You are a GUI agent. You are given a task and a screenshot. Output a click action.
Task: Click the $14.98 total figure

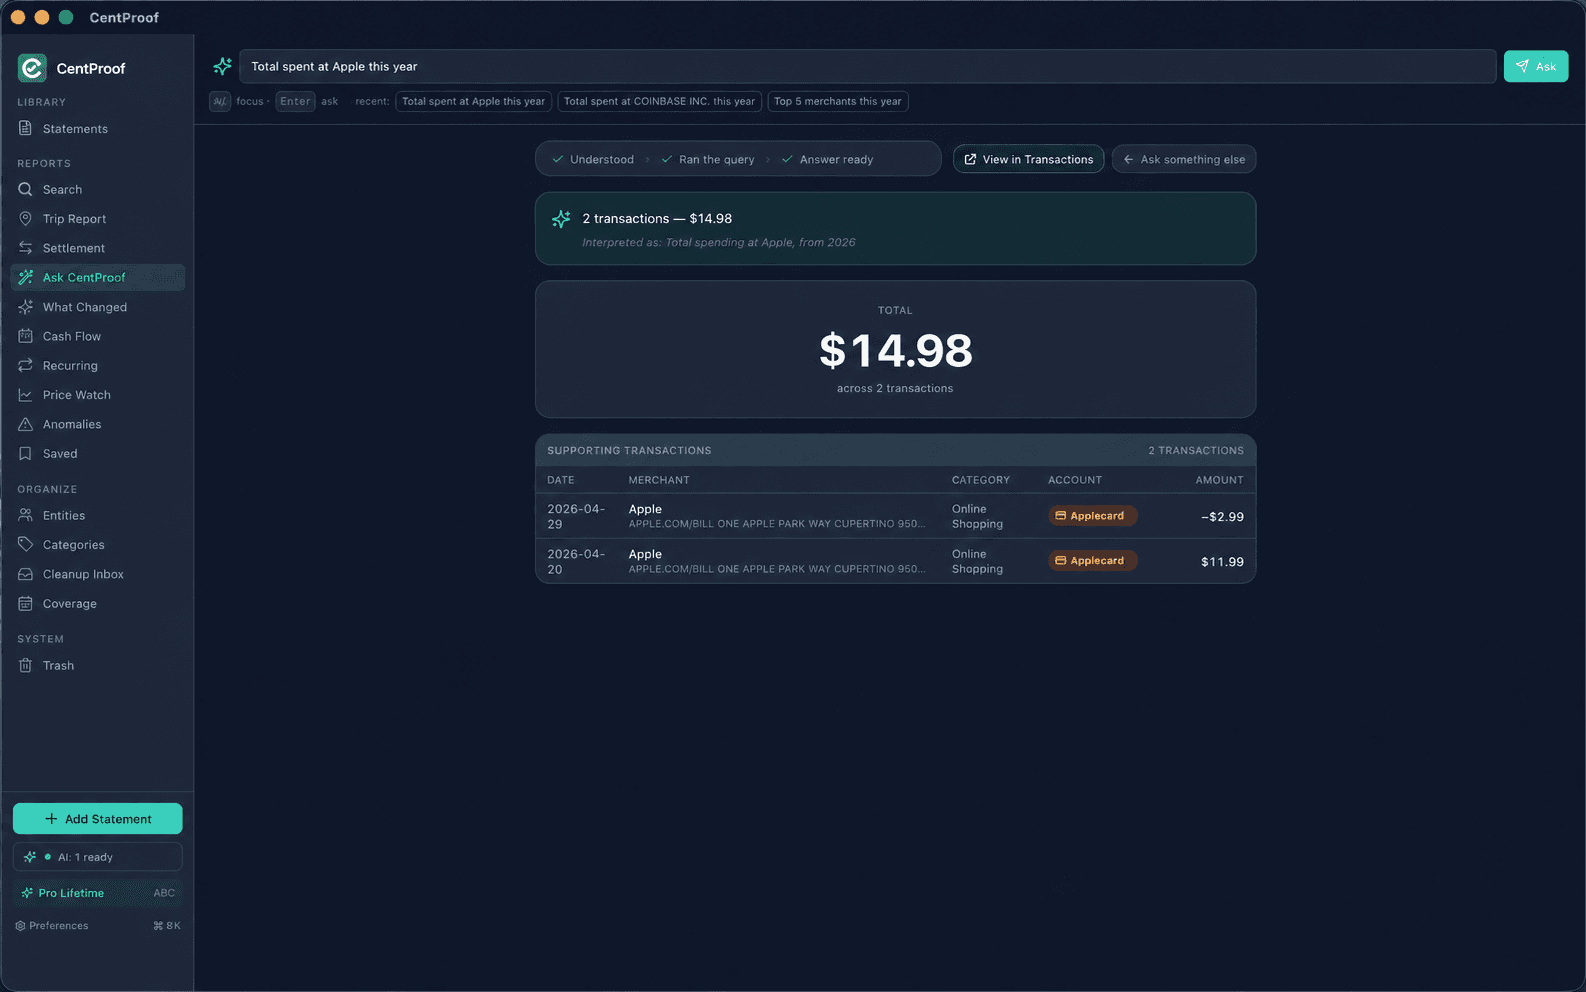click(895, 350)
